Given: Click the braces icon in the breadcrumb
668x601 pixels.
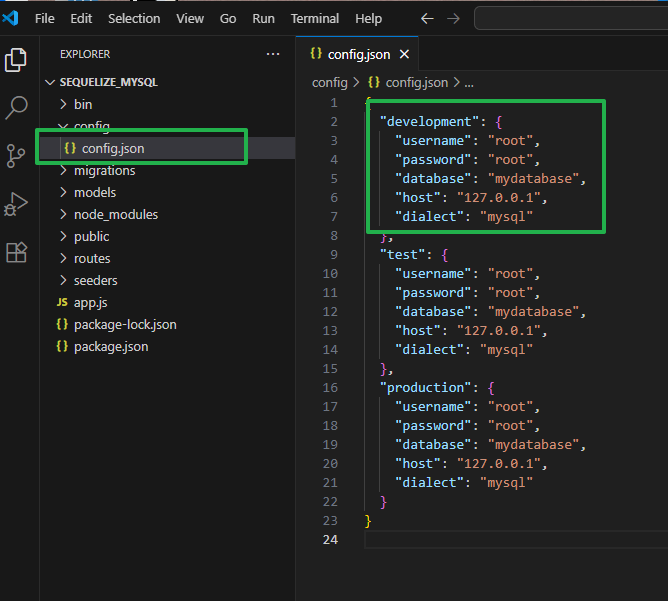Looking at the screenshot, I should click(x=374, y=82).
